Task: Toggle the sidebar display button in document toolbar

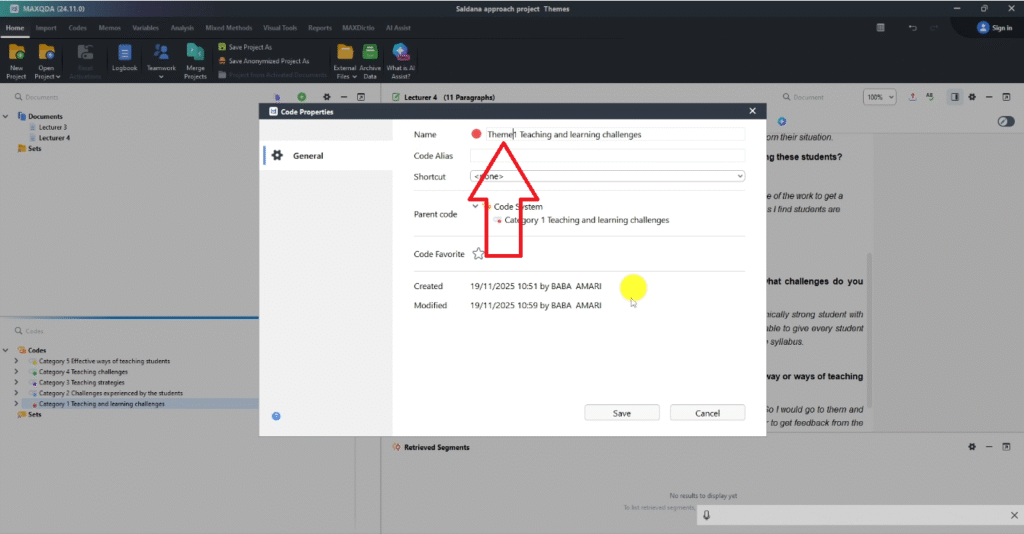Action: (954, 97)
